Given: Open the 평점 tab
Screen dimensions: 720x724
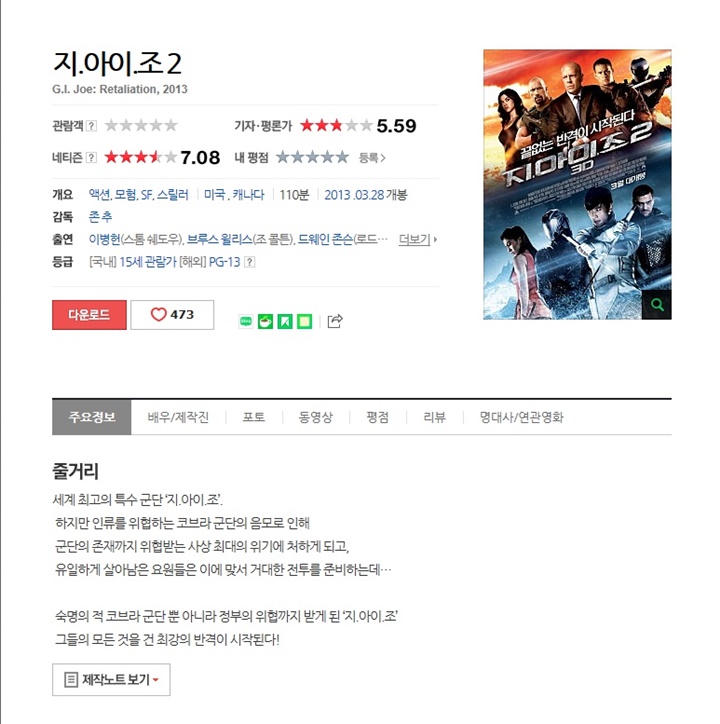Looking at the screenshot, I should (x=378, y=417).
